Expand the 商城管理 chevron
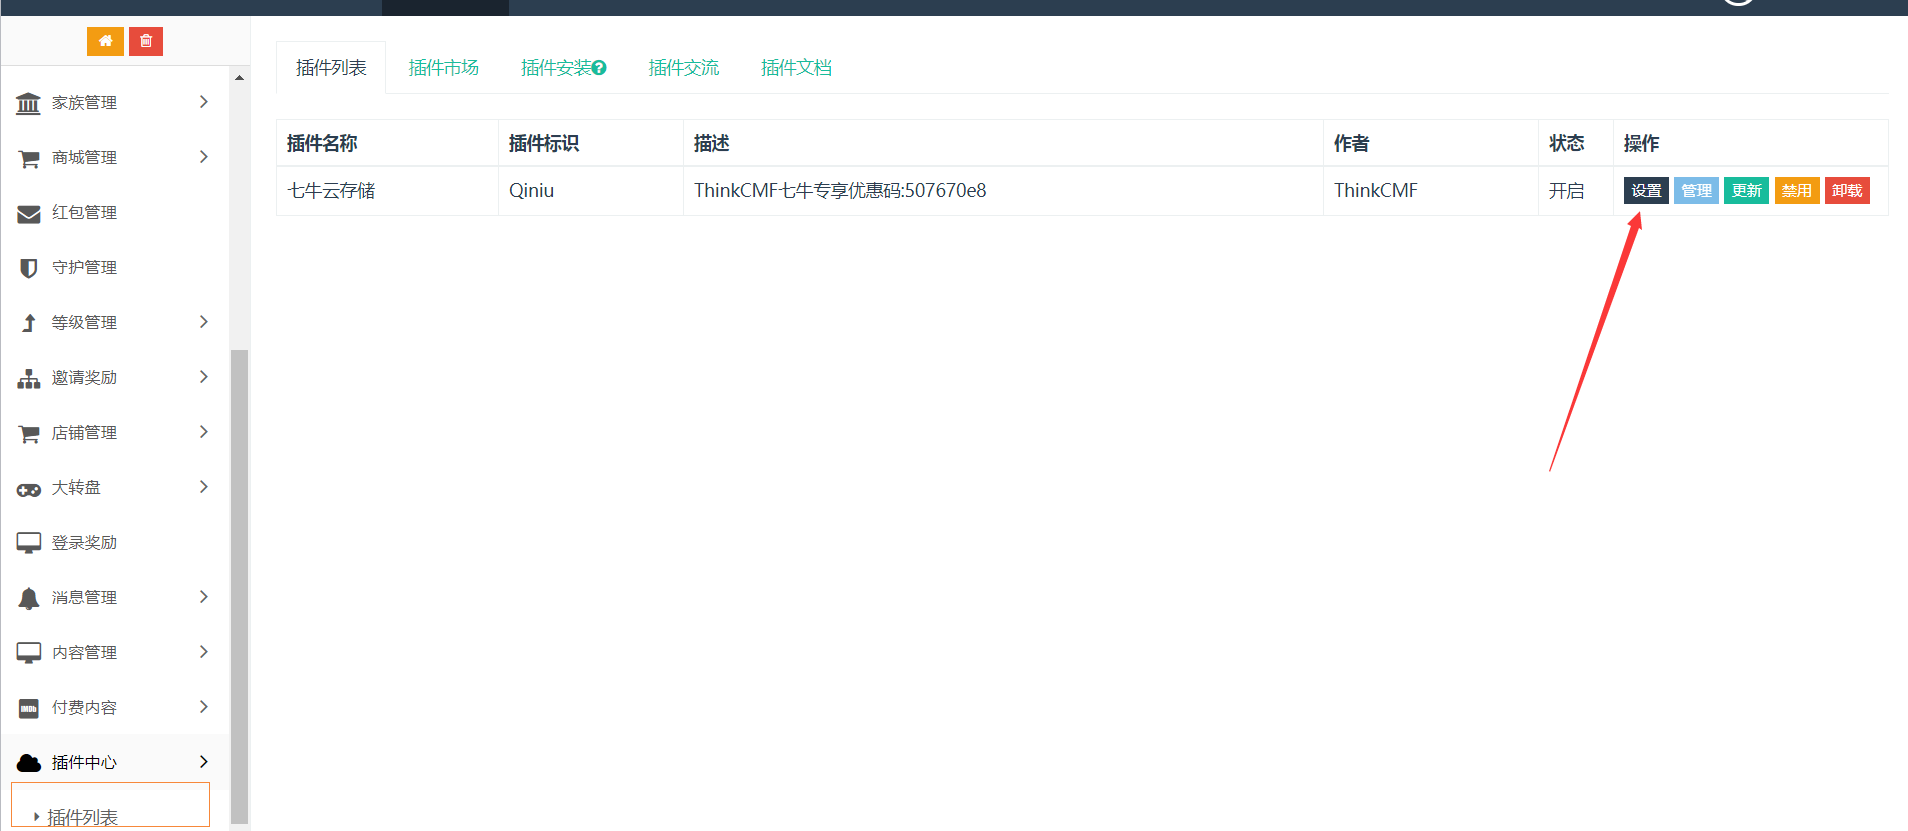This screenshot has width=1908, height=831. (204, 157)
